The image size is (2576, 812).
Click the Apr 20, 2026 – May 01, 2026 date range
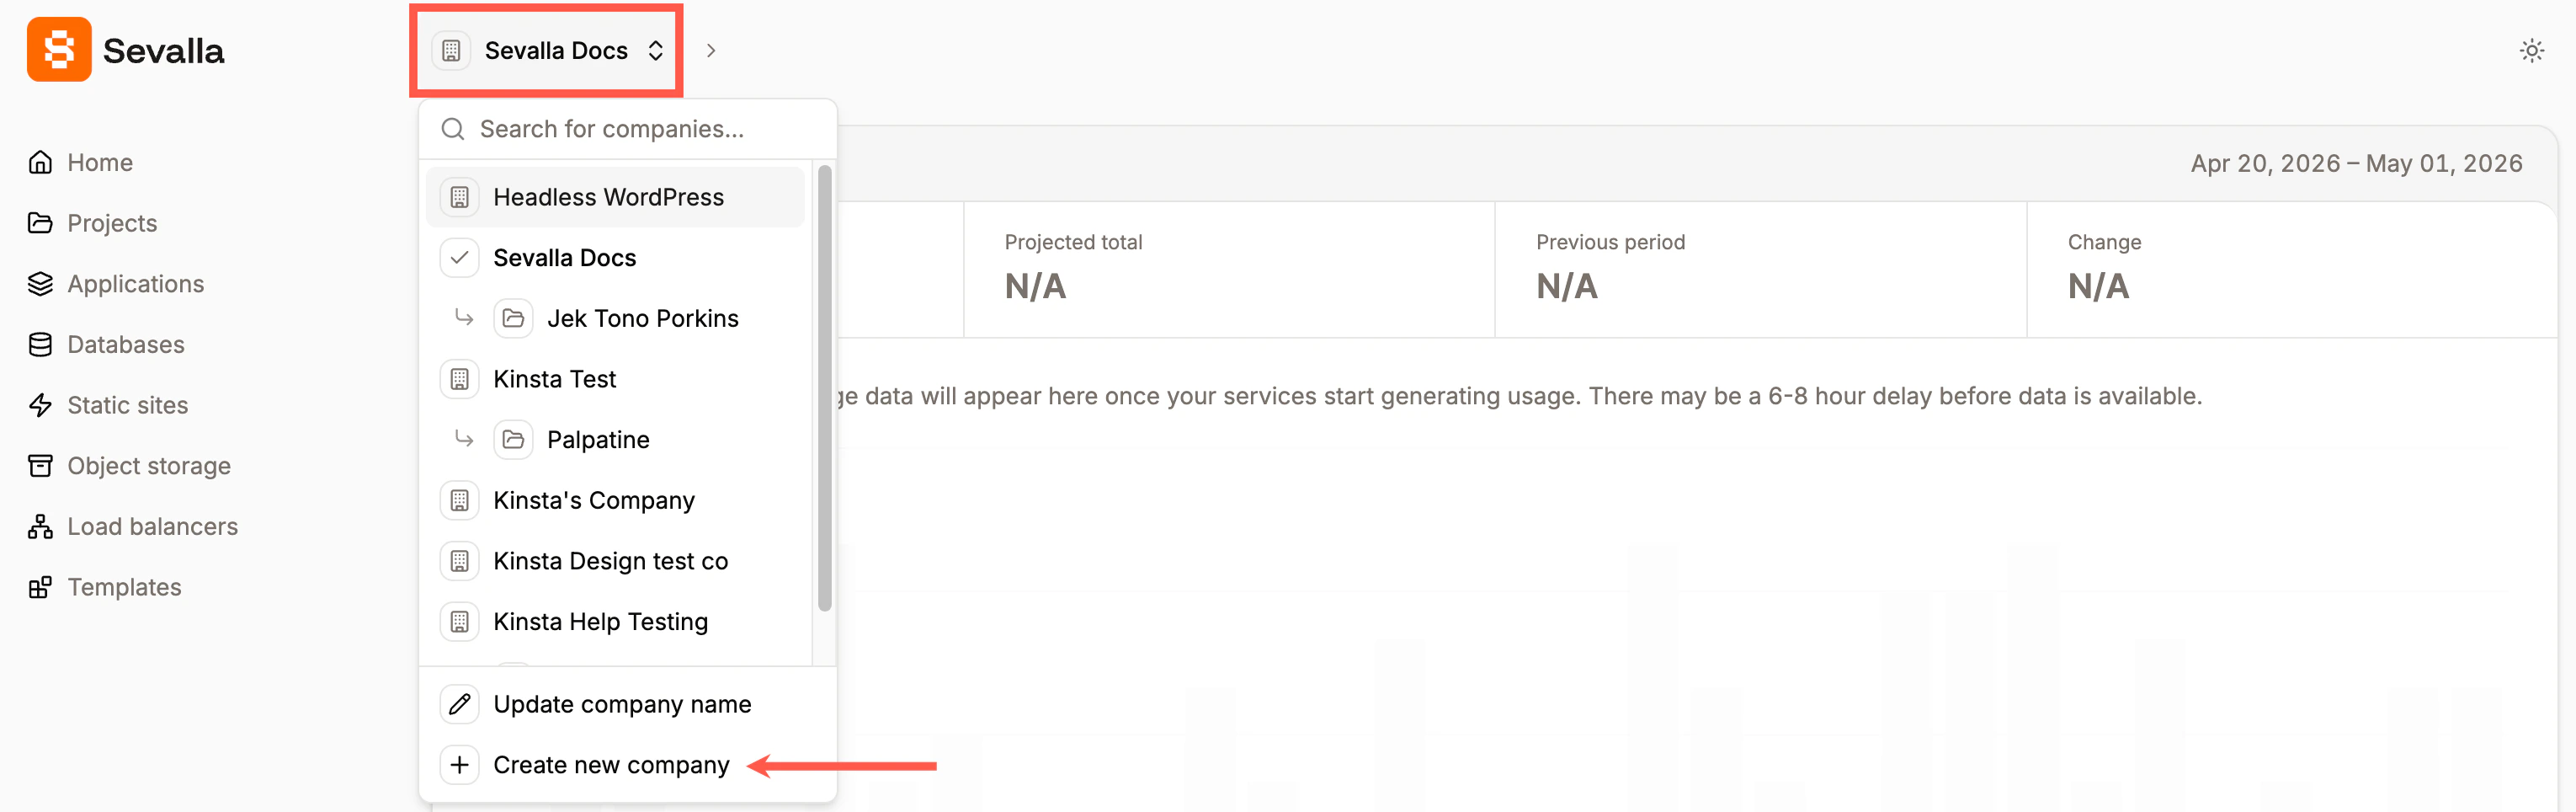click(x=2356, y=163)
